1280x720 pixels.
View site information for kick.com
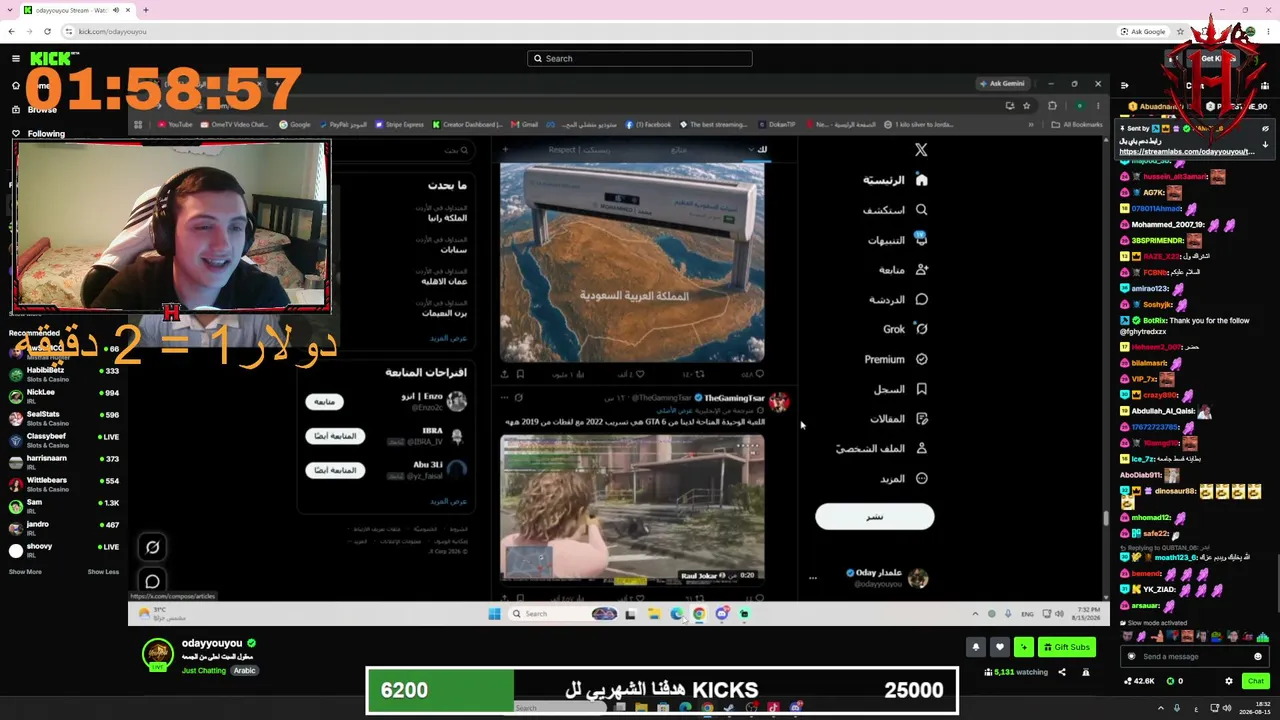(68, 31)
